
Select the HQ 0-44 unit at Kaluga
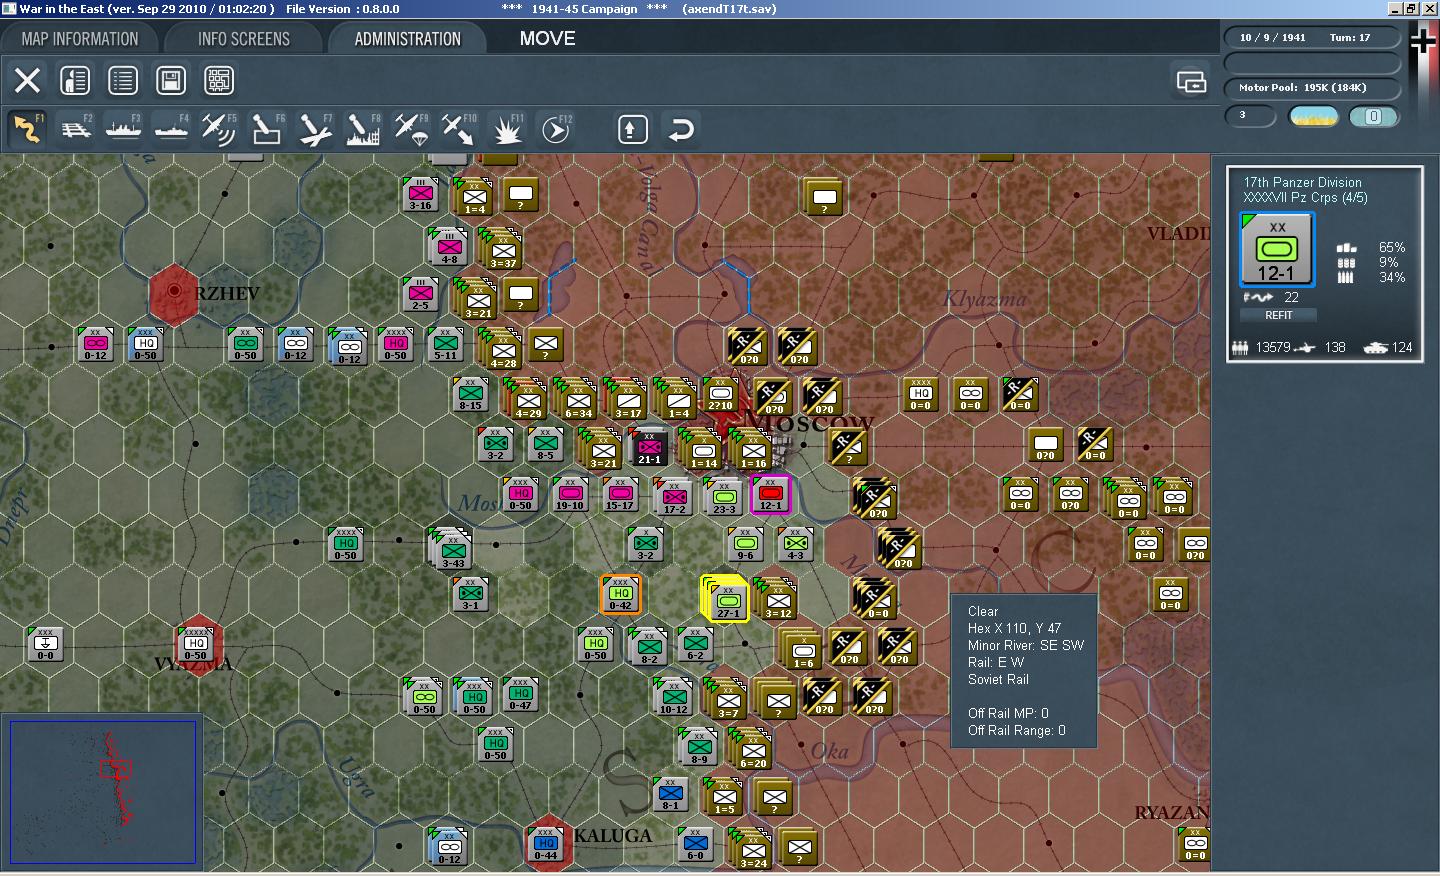click(545, 844)
